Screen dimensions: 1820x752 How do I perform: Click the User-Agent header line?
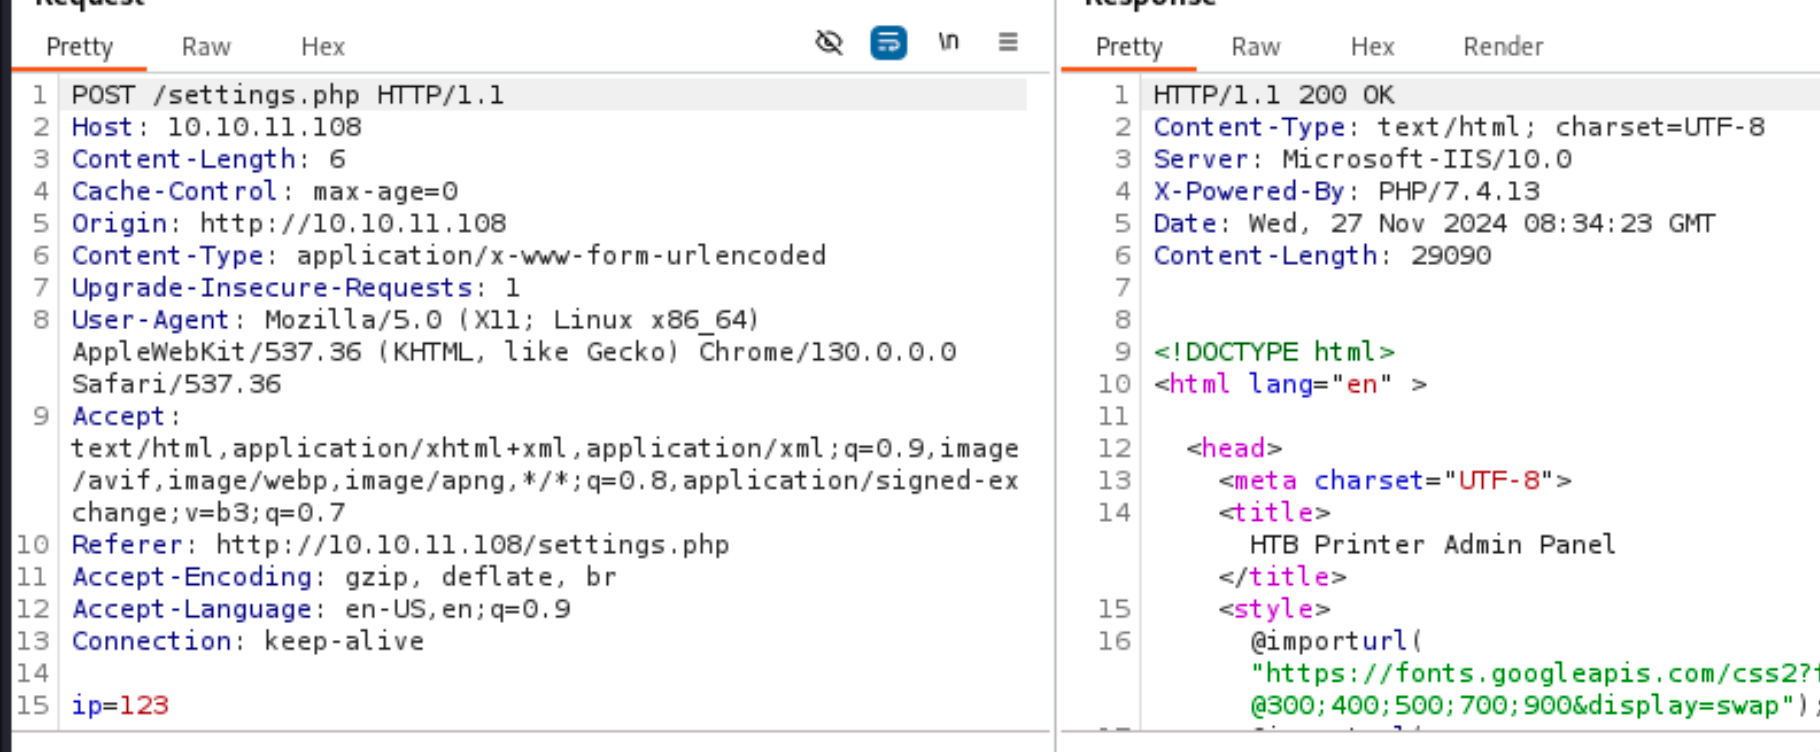[x=415, y=320]
